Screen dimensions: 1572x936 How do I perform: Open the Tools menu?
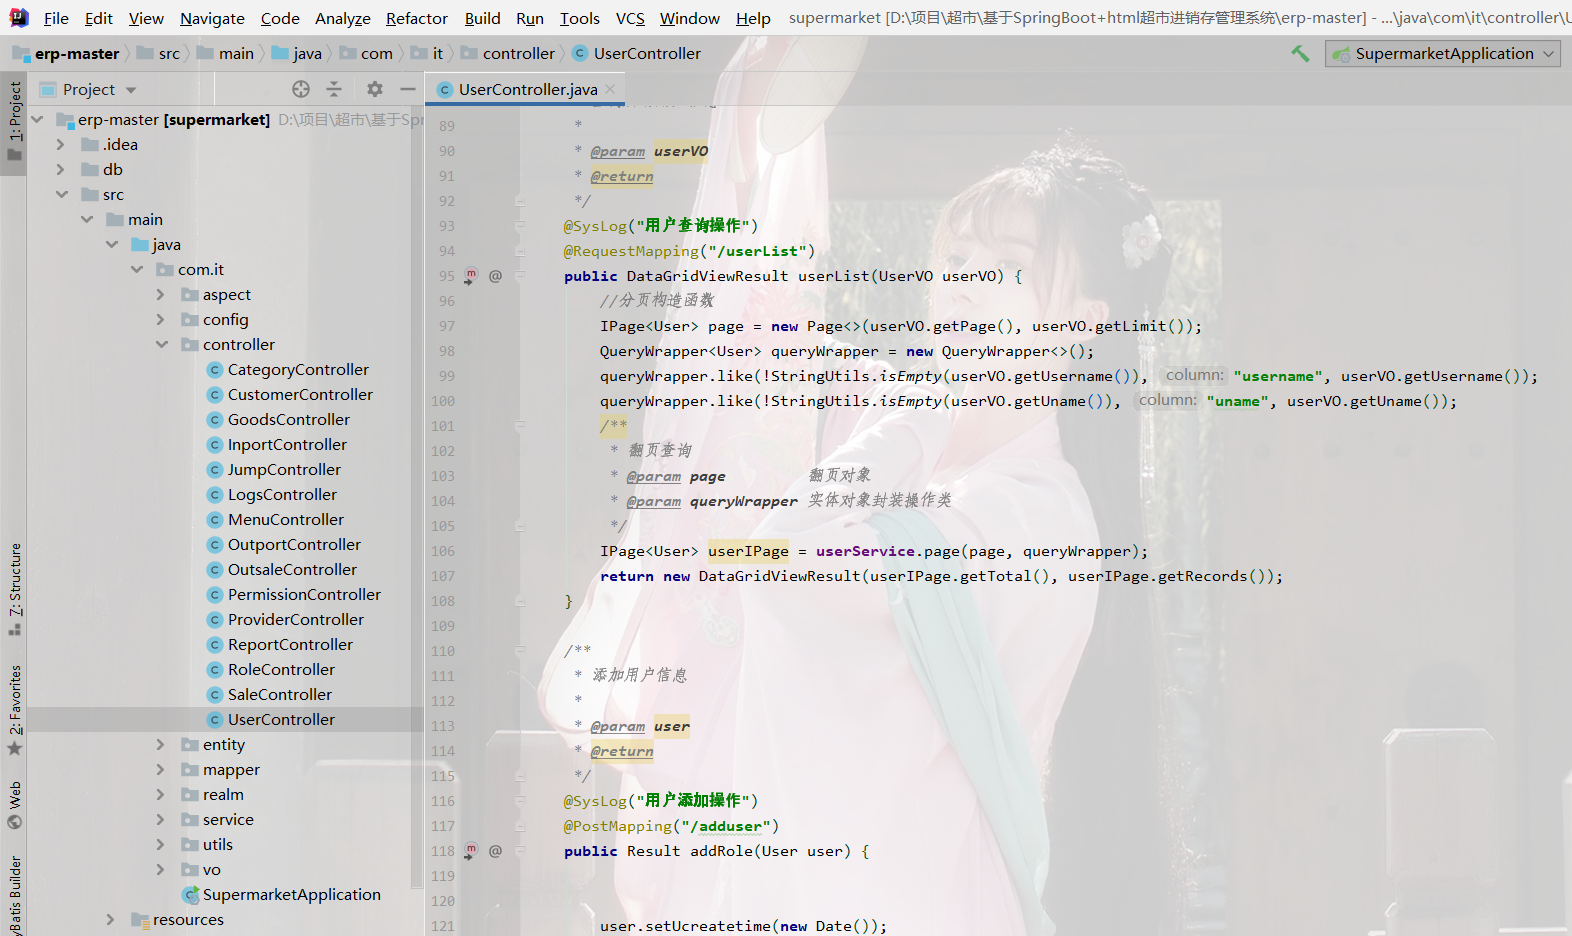pos(579,18)
